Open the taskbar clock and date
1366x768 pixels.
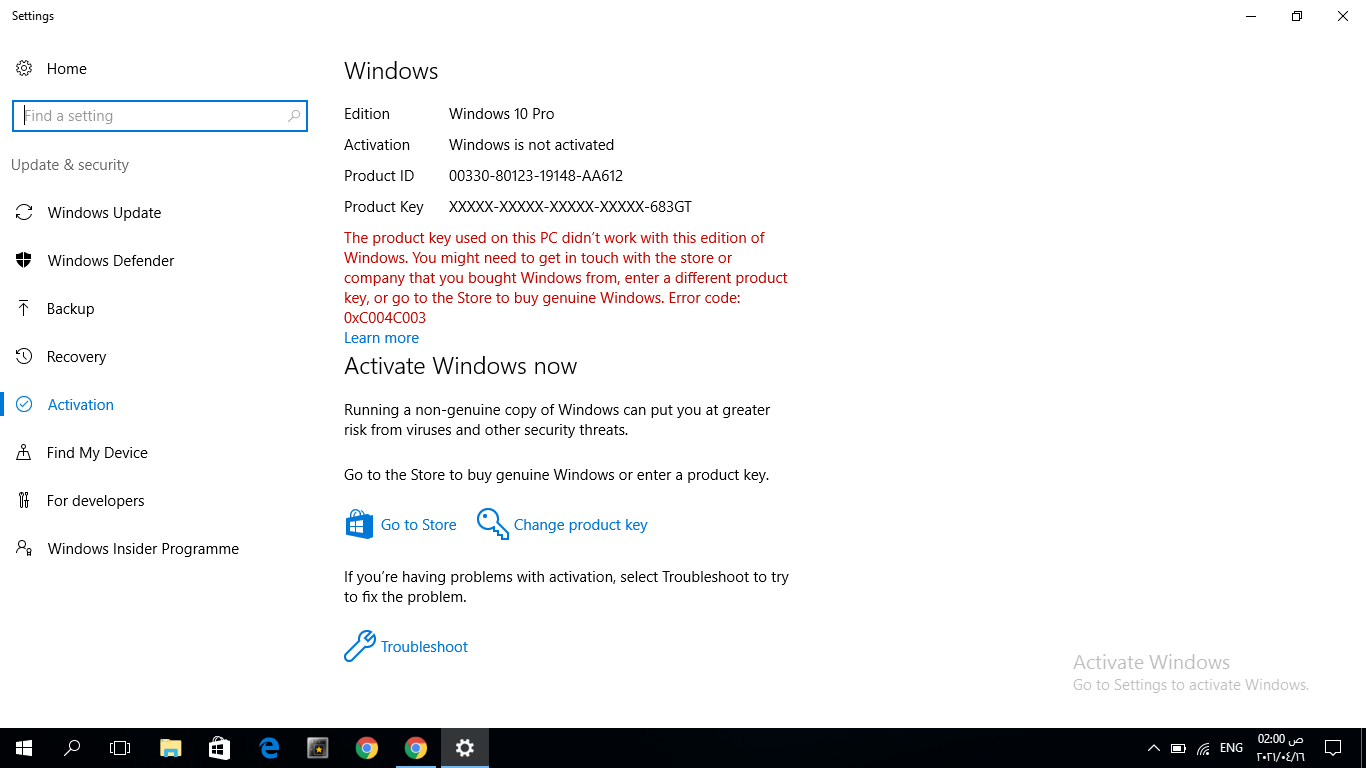point(1280,748)
